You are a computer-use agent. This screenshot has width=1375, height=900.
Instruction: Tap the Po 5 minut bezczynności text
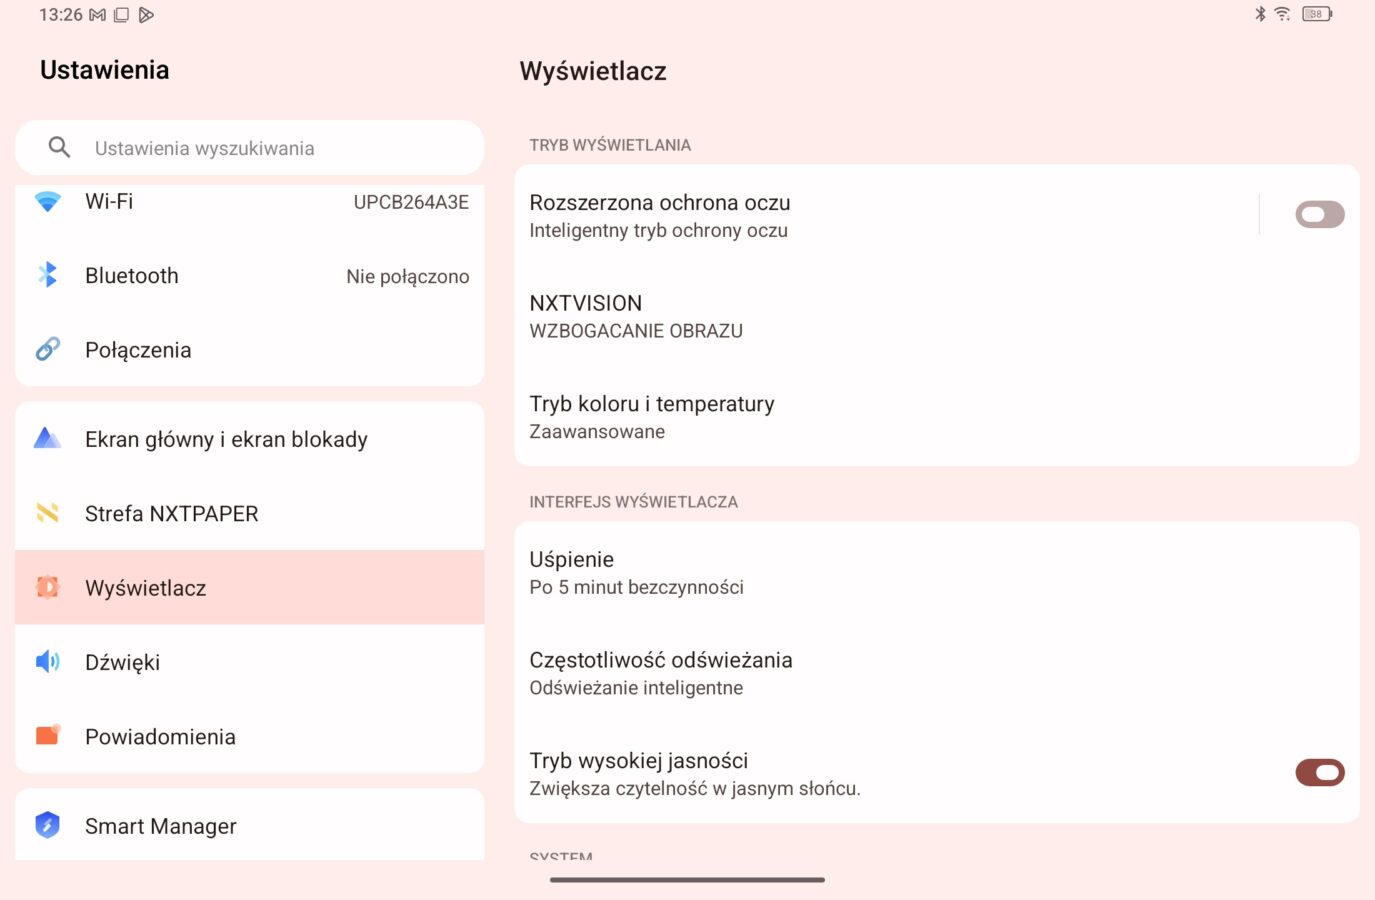coord(636,587)
